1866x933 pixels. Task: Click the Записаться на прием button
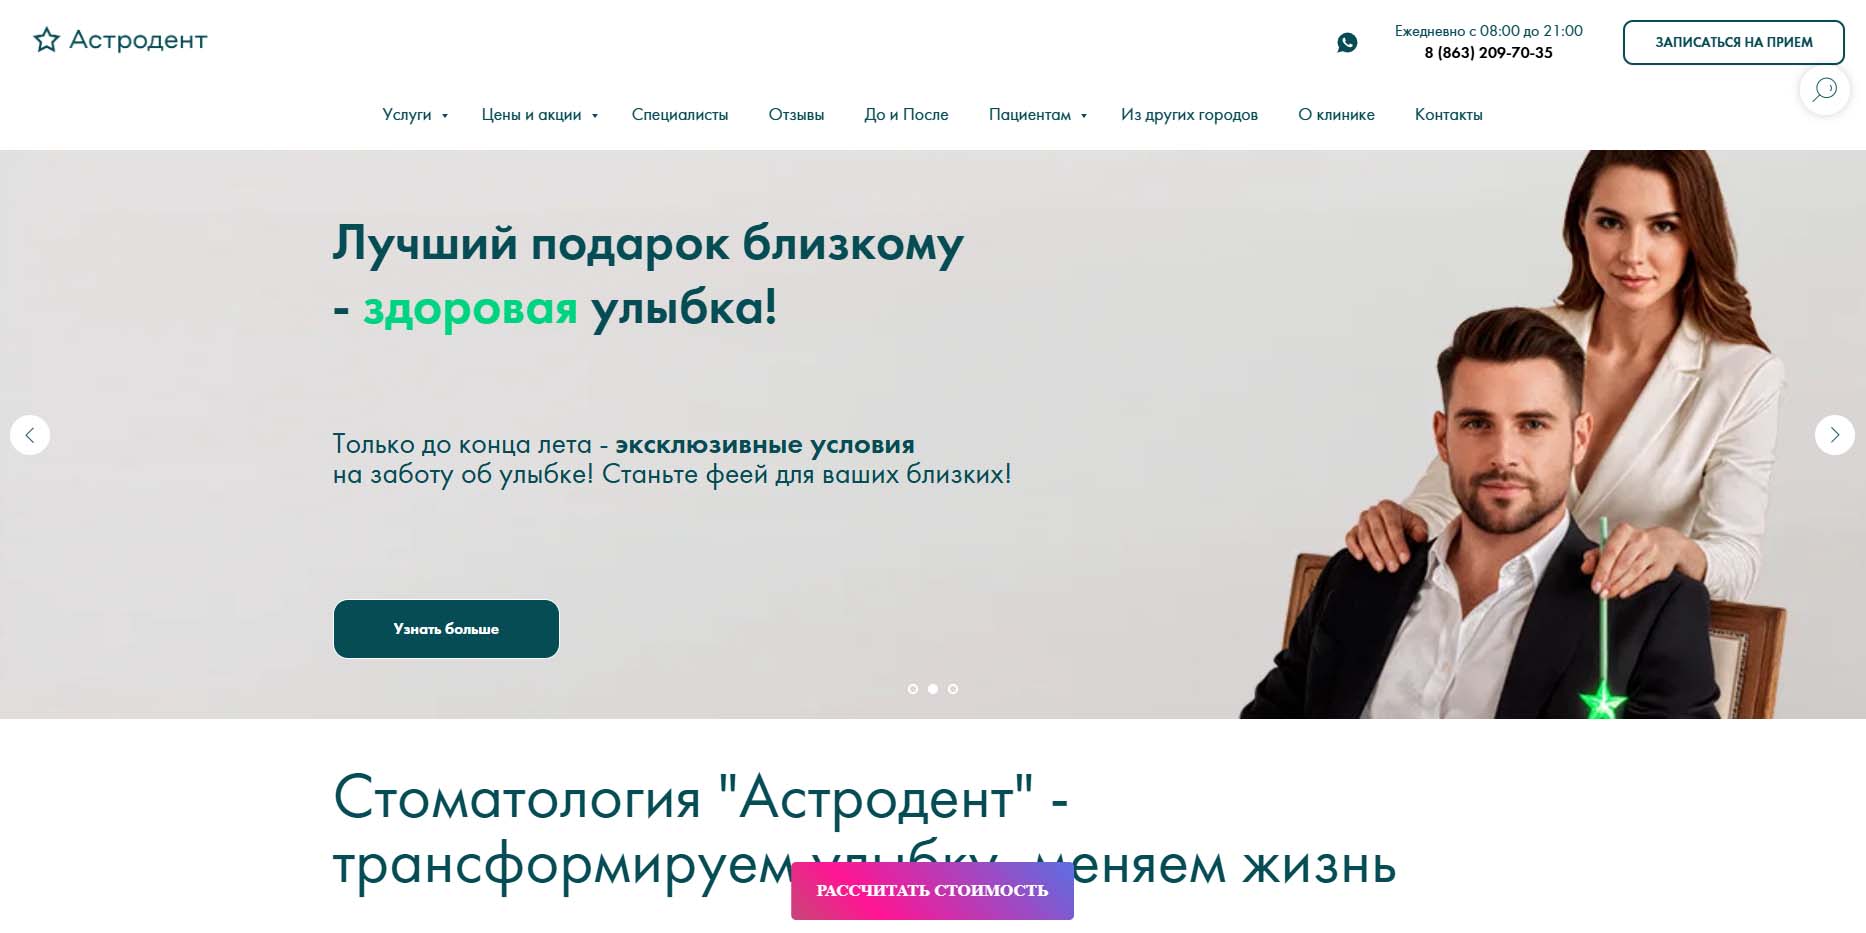coord(1733,42)
